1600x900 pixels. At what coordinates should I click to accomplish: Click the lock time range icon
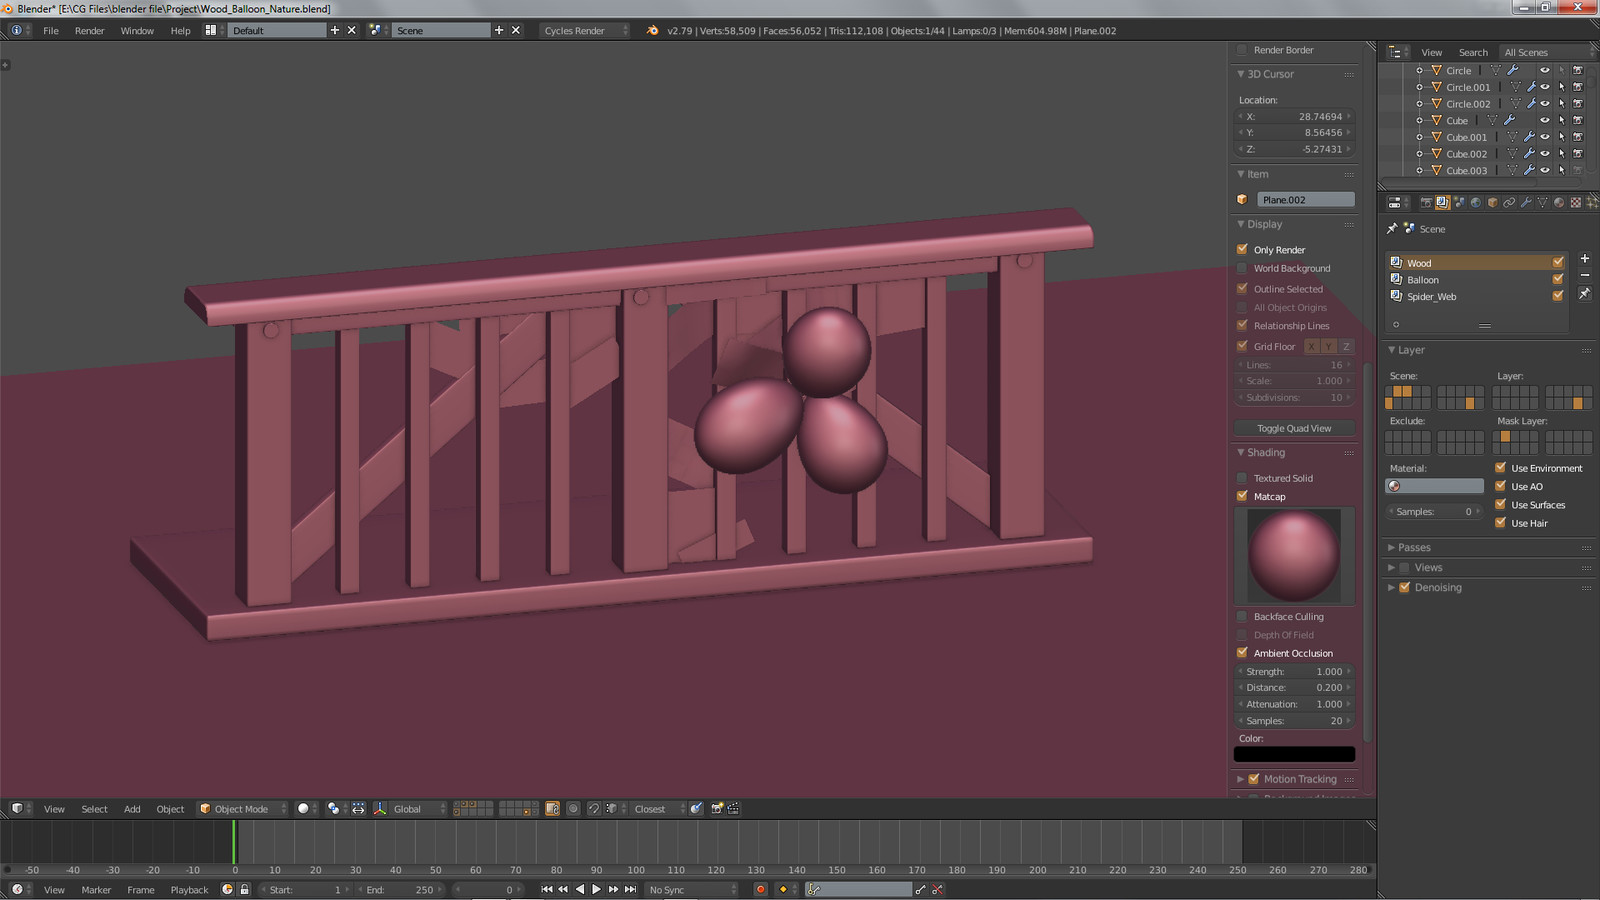[244, 889]
